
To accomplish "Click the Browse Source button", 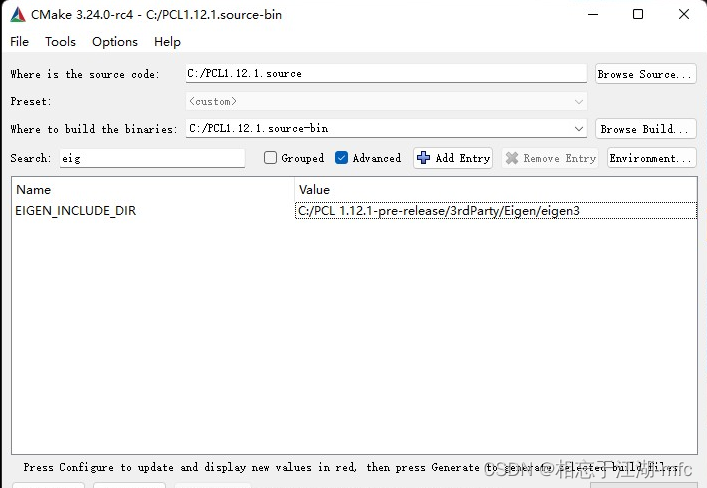I will click(645, 74).
